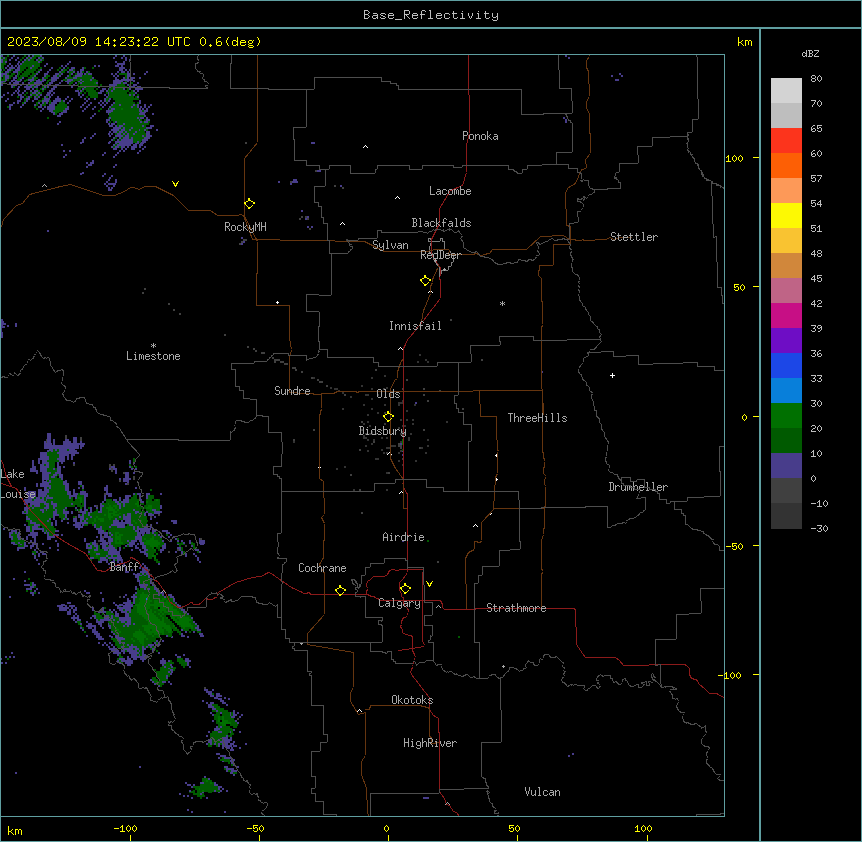862x842 pixels.
Task: Click the Calgary label
Action: 399,603
